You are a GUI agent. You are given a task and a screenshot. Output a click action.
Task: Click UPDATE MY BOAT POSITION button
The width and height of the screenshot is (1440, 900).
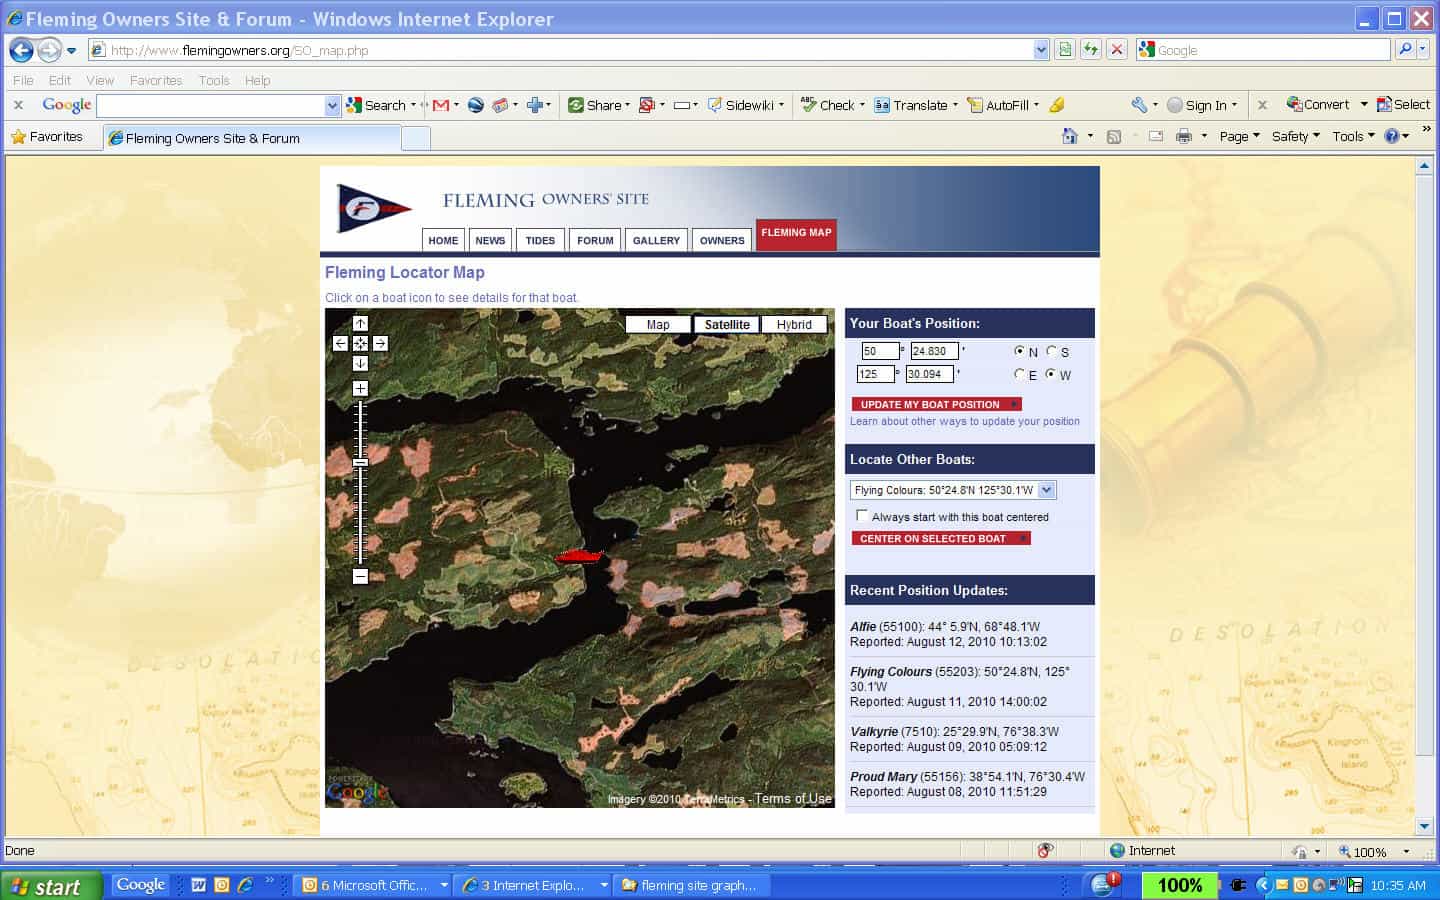pos(936,404)
